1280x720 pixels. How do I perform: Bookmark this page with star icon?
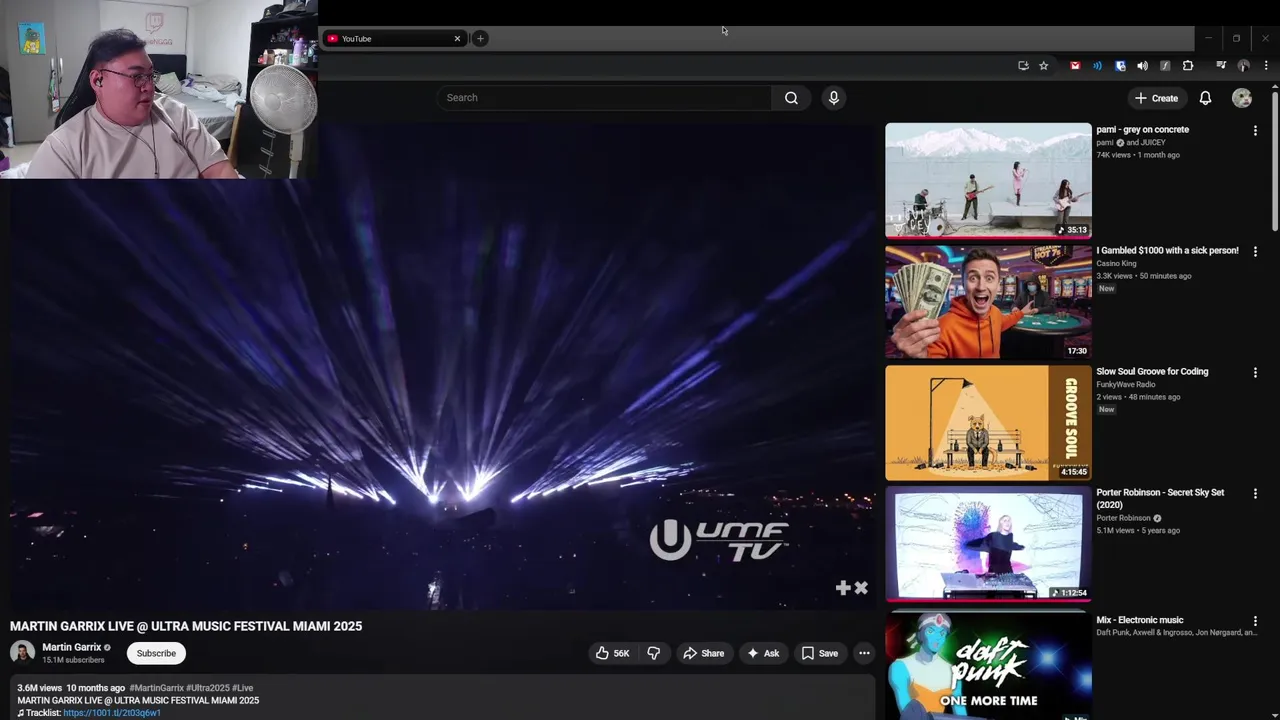tap(1043, 66)
